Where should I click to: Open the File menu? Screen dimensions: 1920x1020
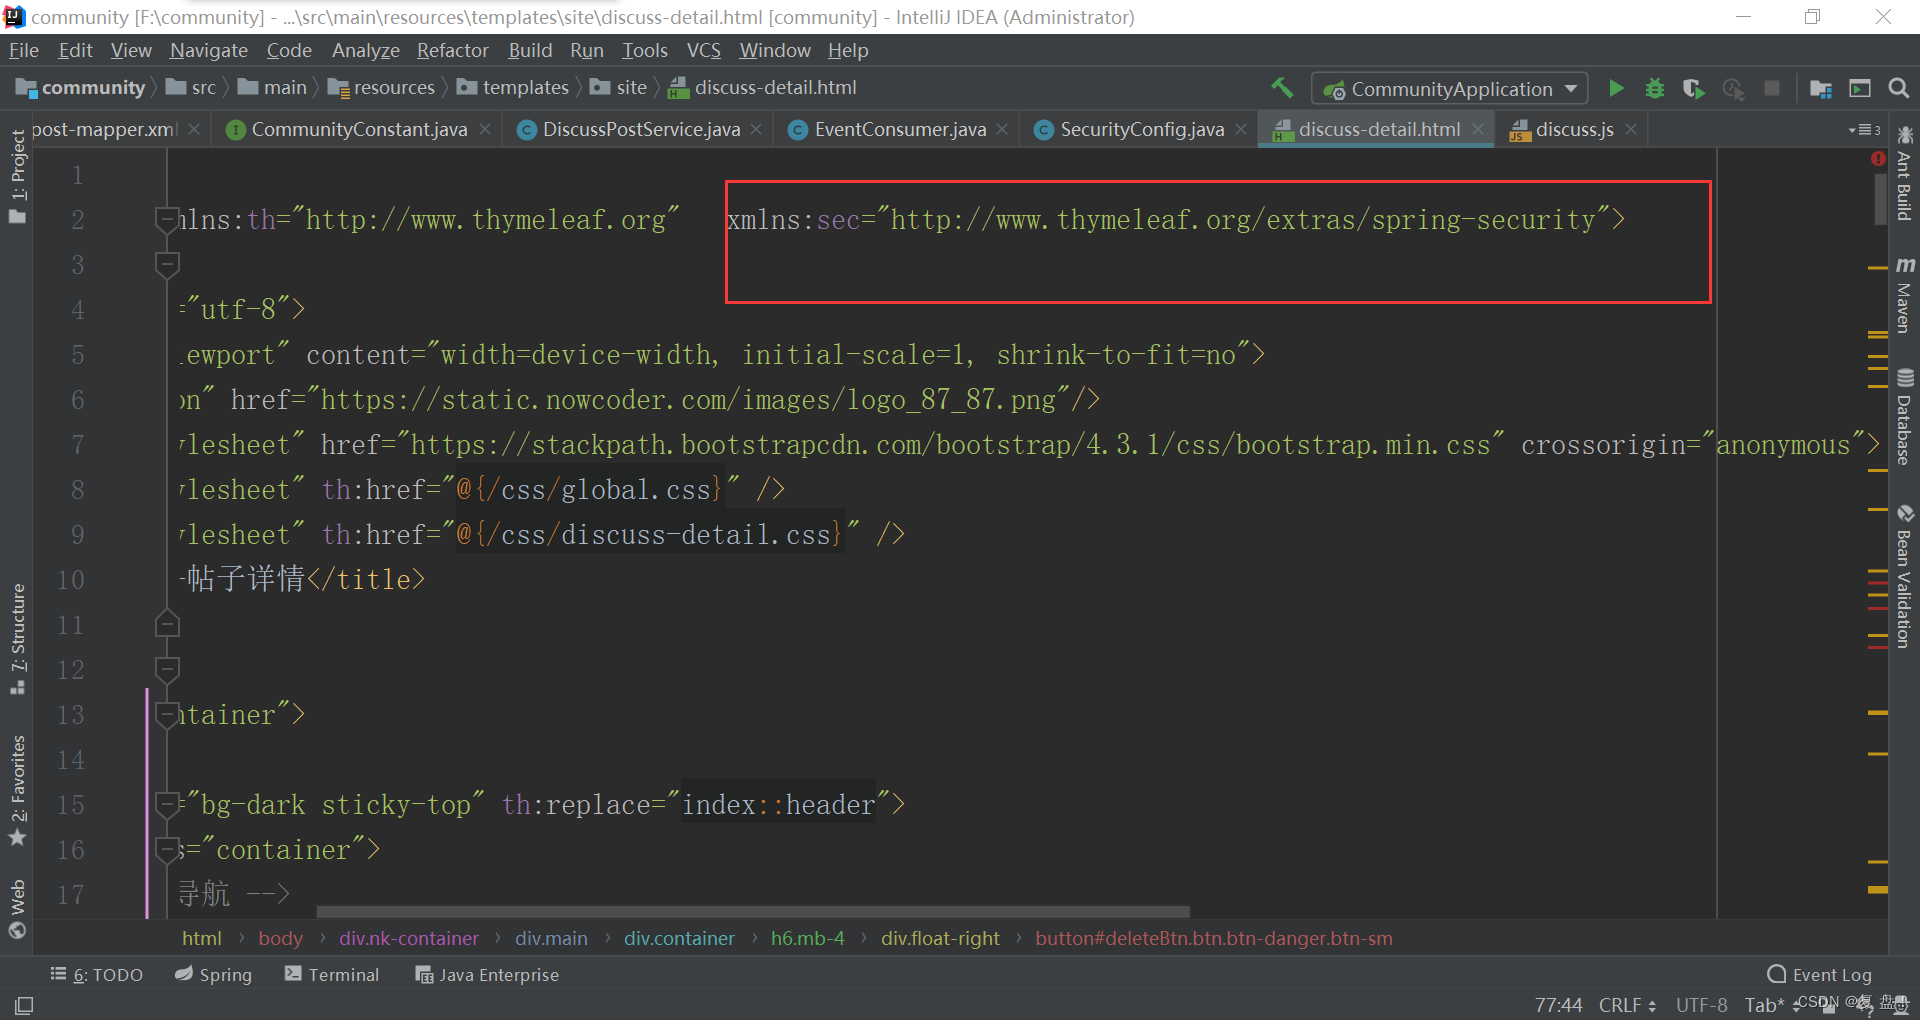[x=23, y=50]
